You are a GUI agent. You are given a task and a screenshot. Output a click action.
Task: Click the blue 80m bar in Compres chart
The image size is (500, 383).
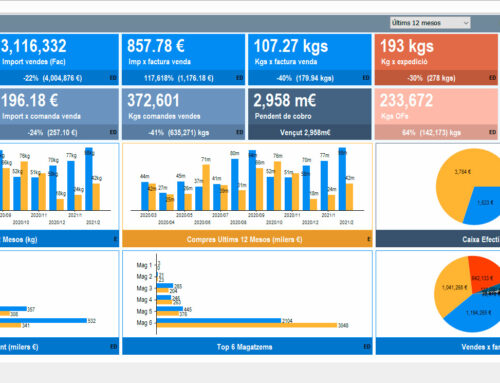[235, 185]
